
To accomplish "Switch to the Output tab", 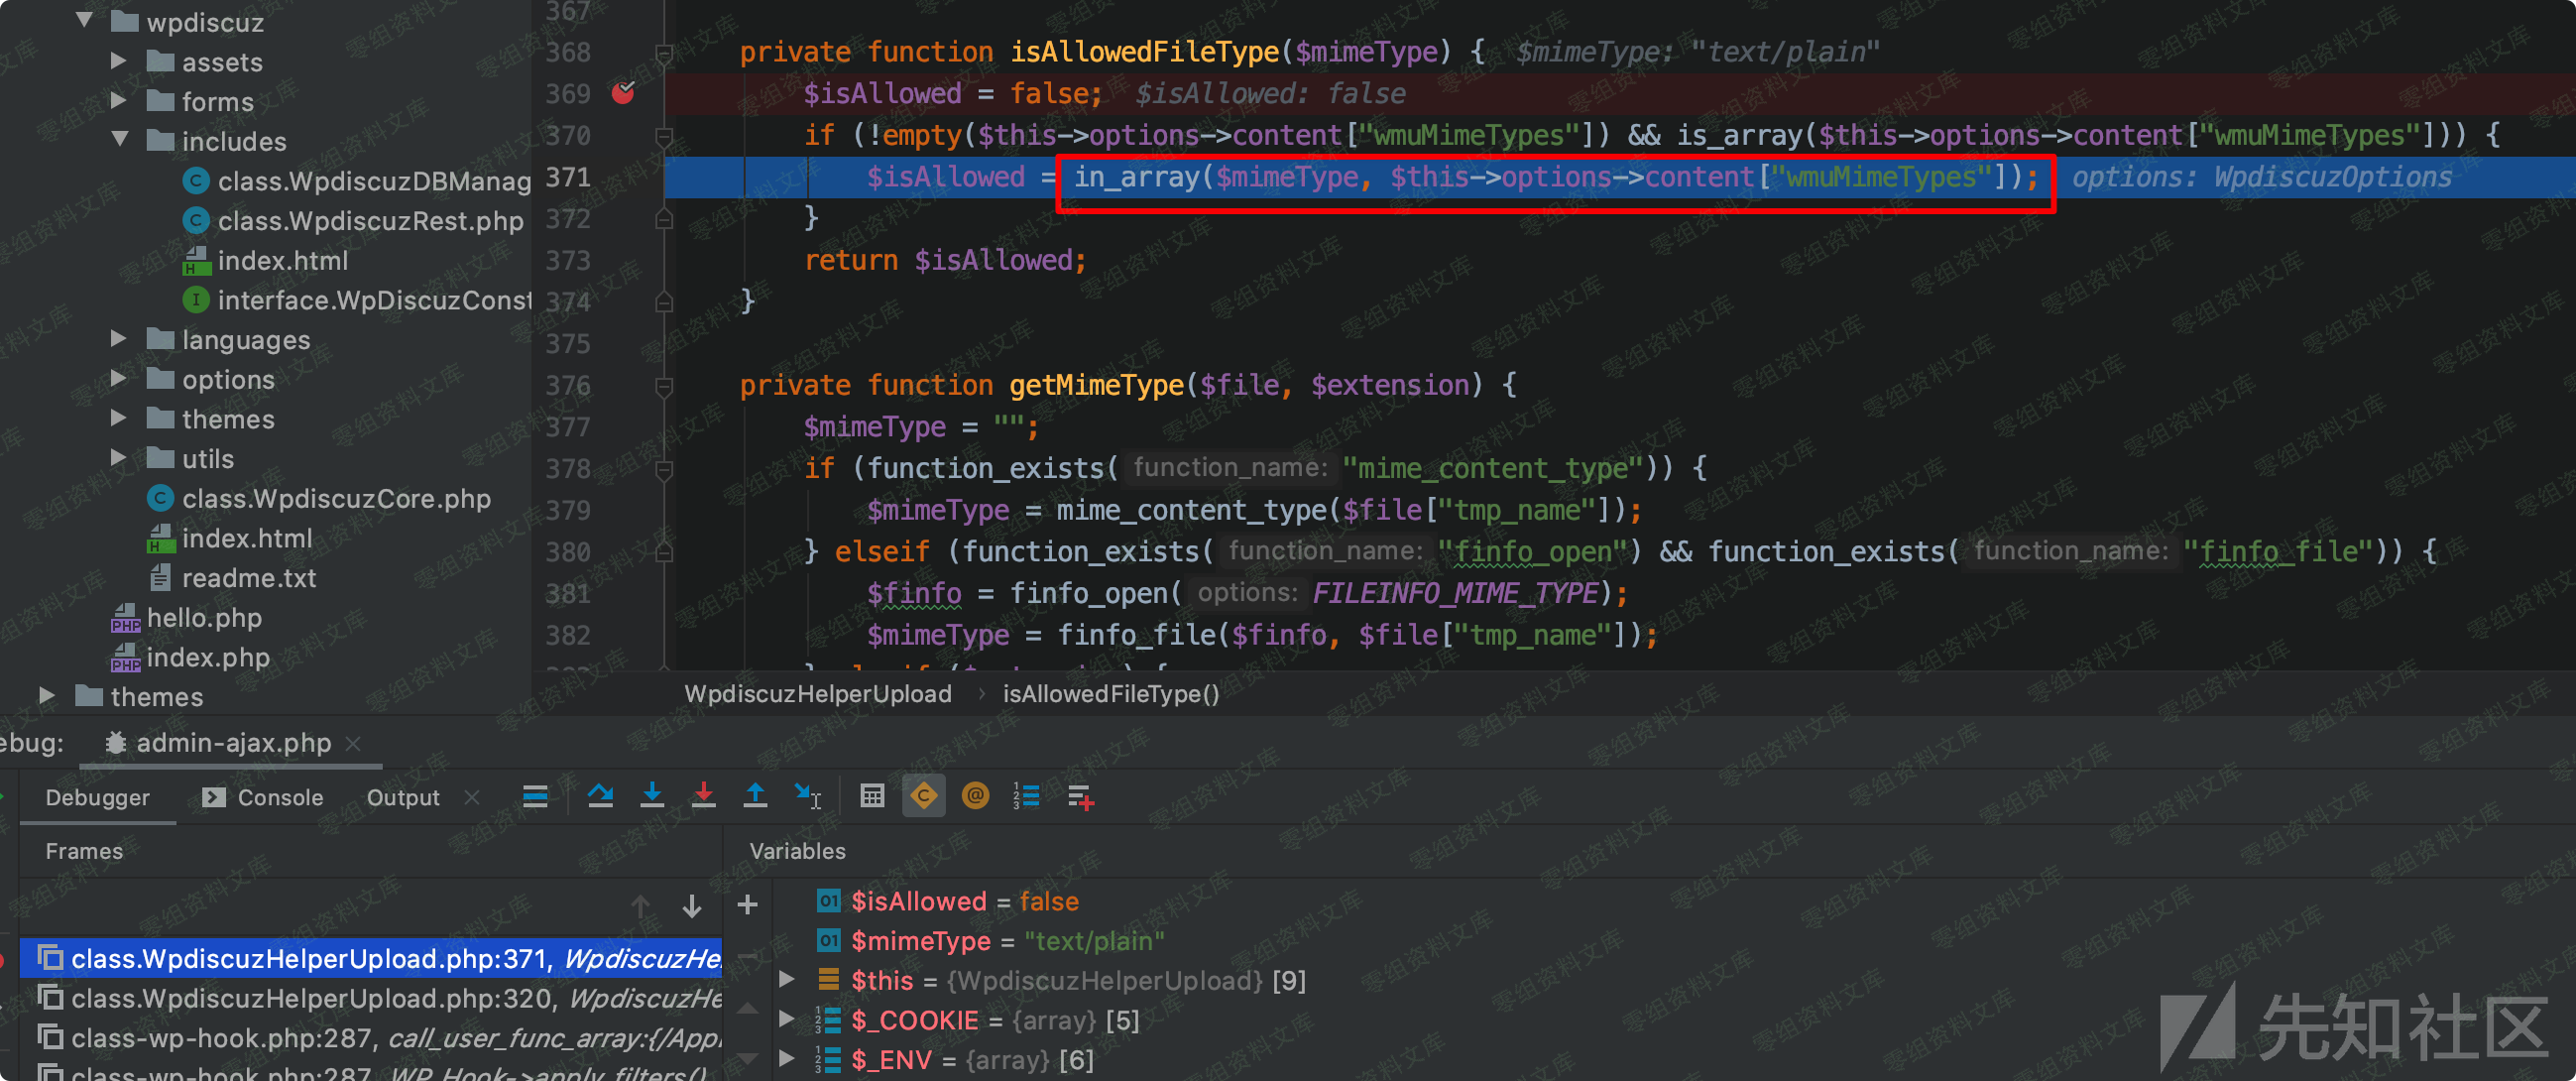I will coord(402,797).
